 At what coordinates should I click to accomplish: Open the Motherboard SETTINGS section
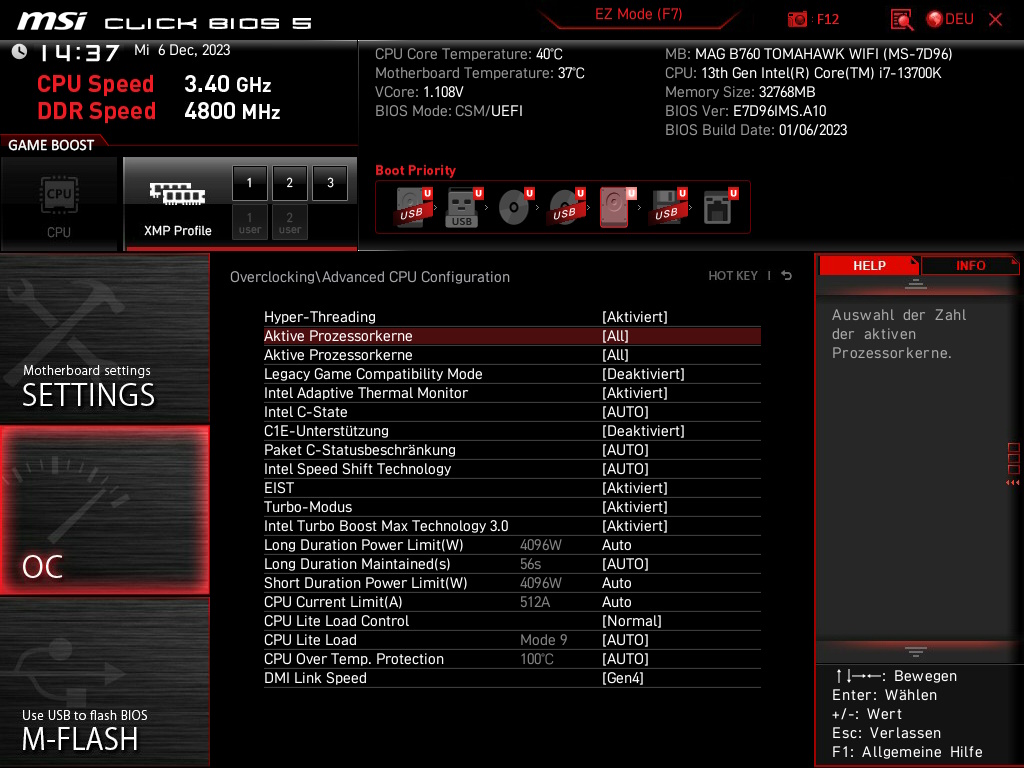click(104, 338)
